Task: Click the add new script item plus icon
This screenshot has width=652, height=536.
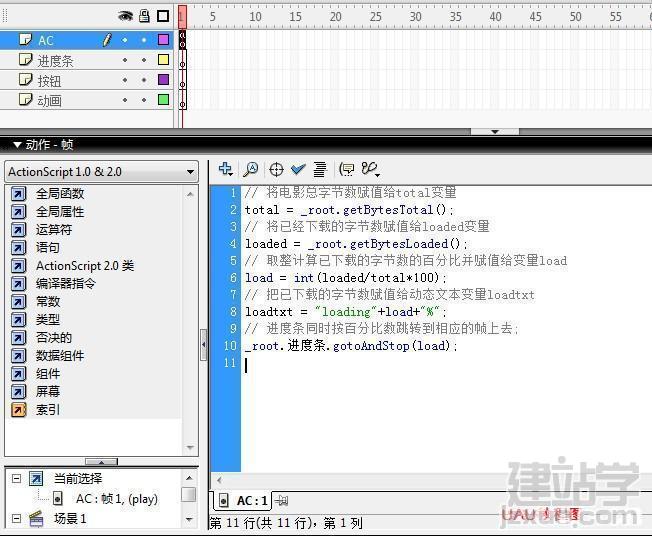Action: tap(225, 169)
